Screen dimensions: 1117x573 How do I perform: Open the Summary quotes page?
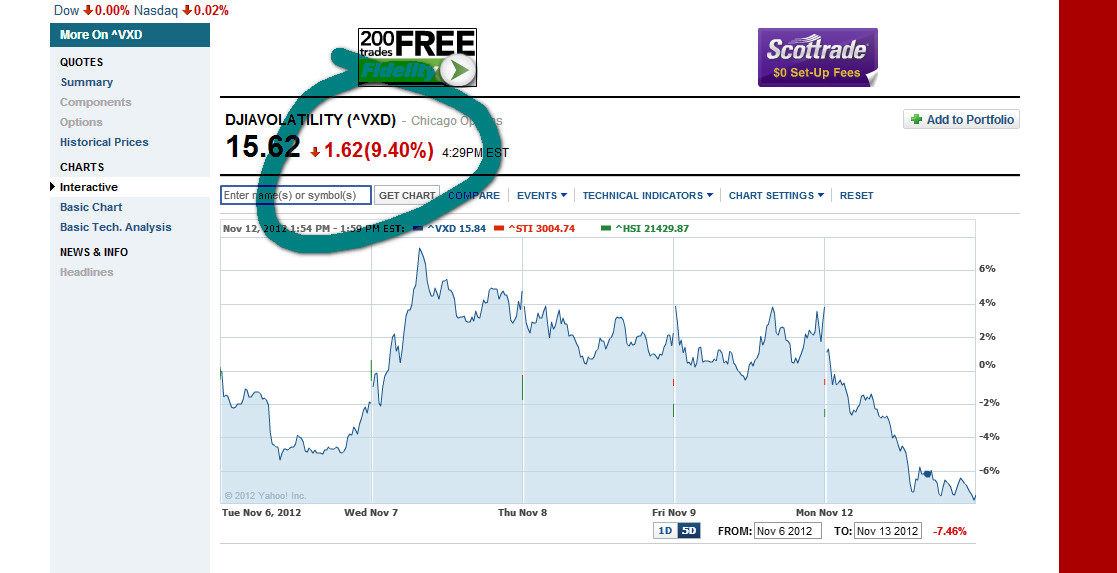[86, 82]
